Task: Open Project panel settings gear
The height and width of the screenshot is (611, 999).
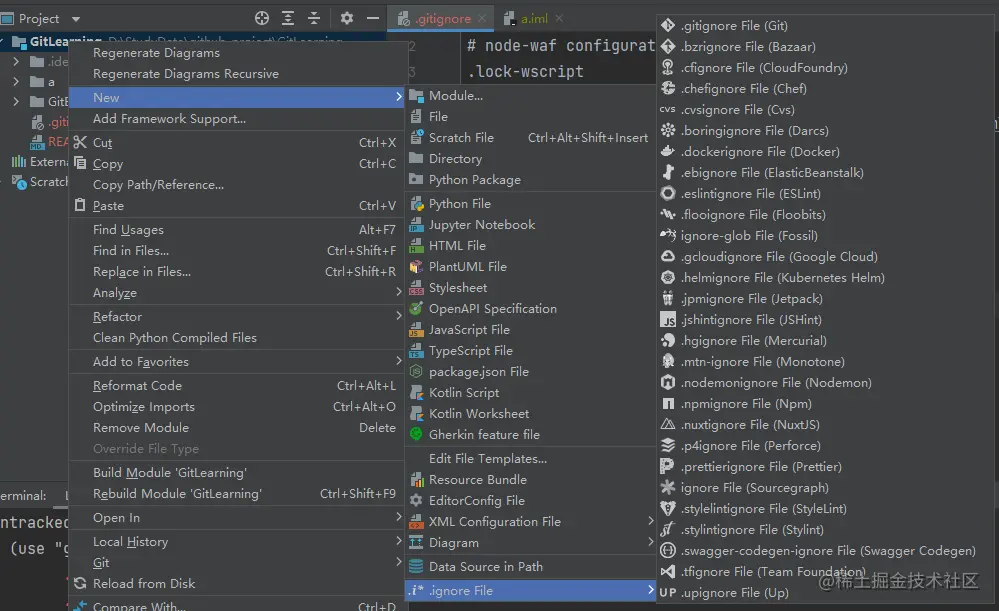Action: tap(347, 18)
